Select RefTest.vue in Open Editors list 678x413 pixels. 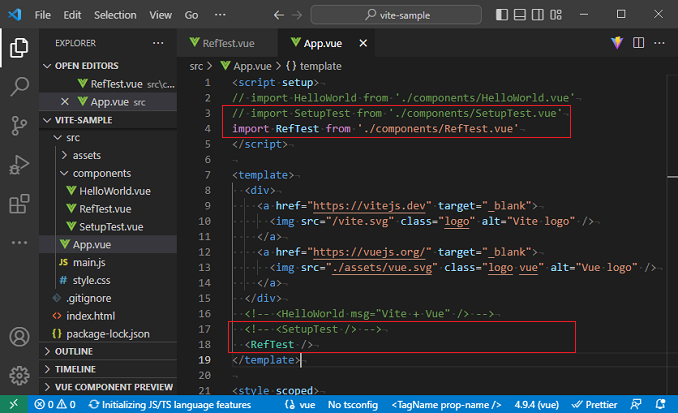(108, 84)
